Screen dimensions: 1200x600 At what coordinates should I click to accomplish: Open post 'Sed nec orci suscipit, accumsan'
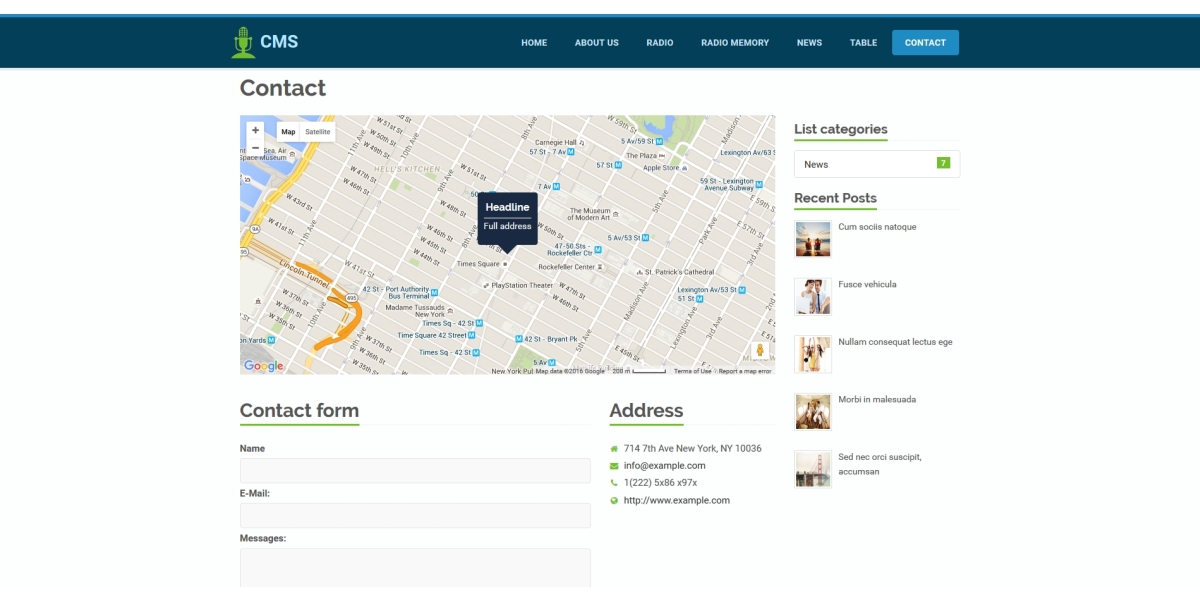(x=880, y=464)
